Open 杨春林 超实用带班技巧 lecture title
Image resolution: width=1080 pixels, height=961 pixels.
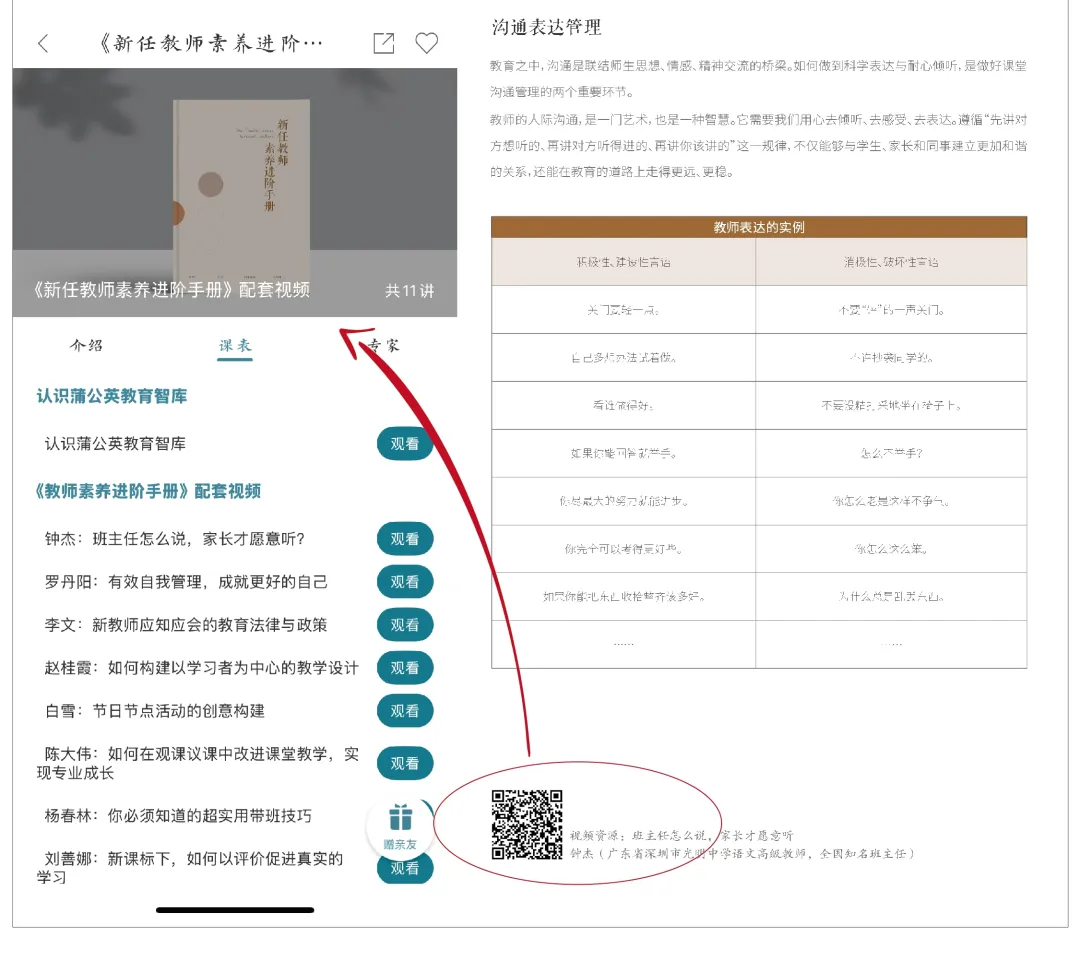[178, 816]
